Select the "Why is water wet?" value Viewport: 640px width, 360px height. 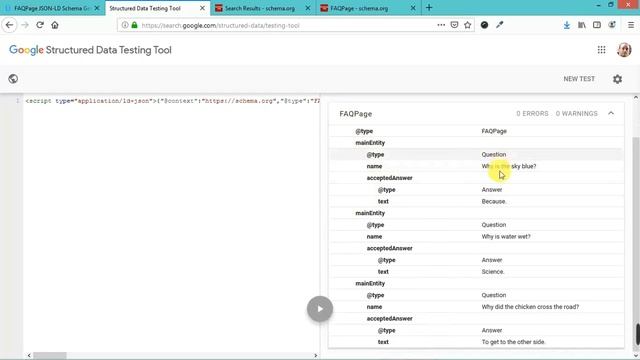pyautogui.click(x=506, y=236)
